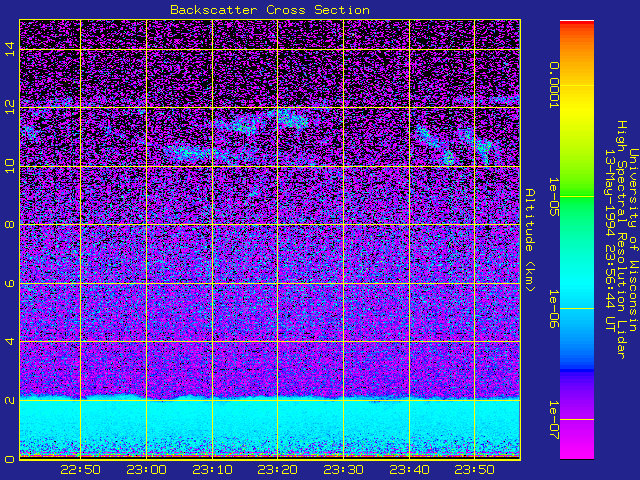
Task: Click the 23:50 time axis label
Action: click(474, 470)
